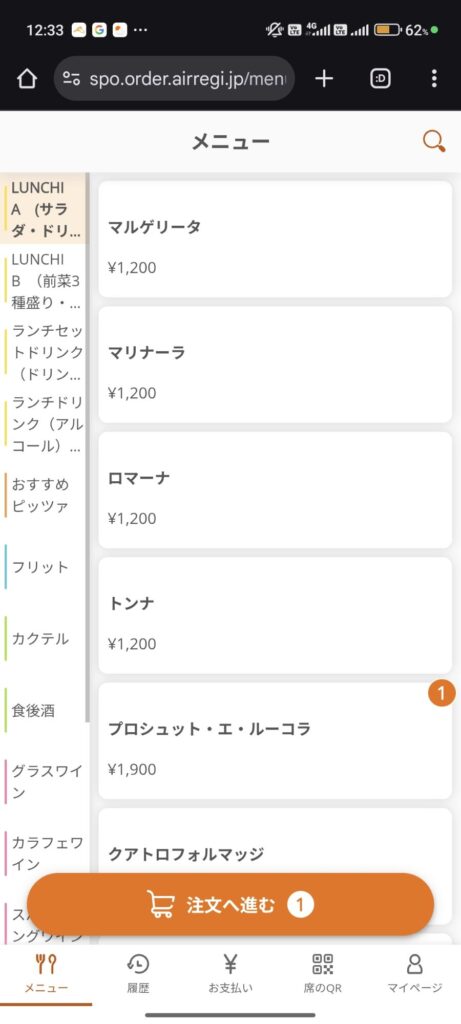The image size is (461, 1024).
Task: Open the tab switcher icon
Action: pos(380,79)
